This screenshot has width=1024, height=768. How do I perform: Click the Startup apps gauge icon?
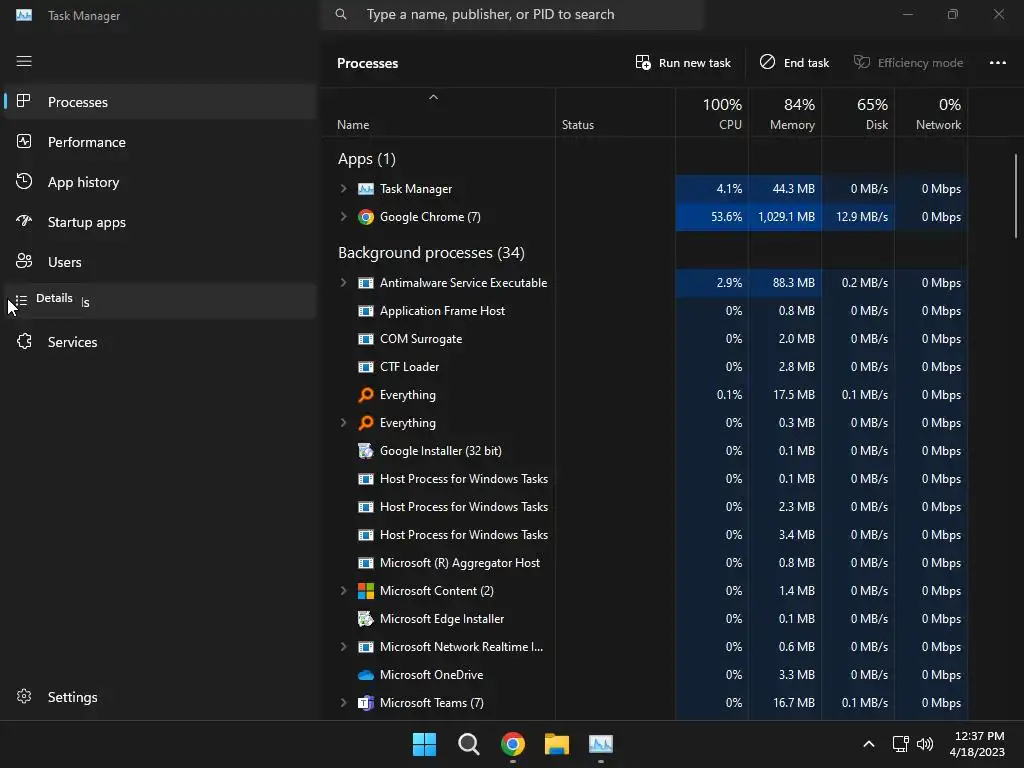pyautogui.click(x=24, y=221)
